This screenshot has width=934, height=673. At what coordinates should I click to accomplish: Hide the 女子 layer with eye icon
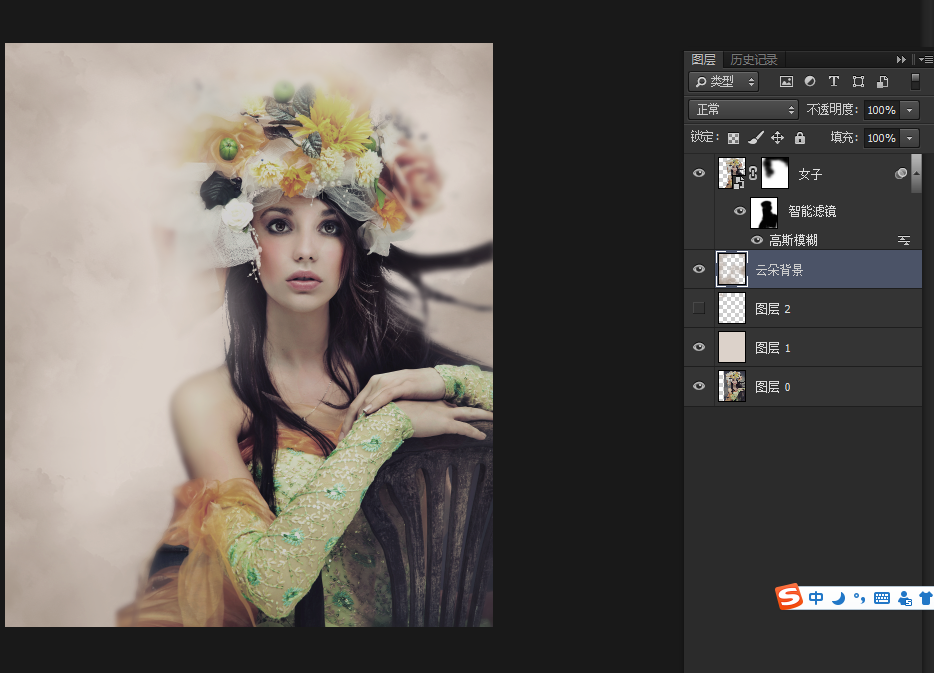pyautogui.click(x=699, y=173)
